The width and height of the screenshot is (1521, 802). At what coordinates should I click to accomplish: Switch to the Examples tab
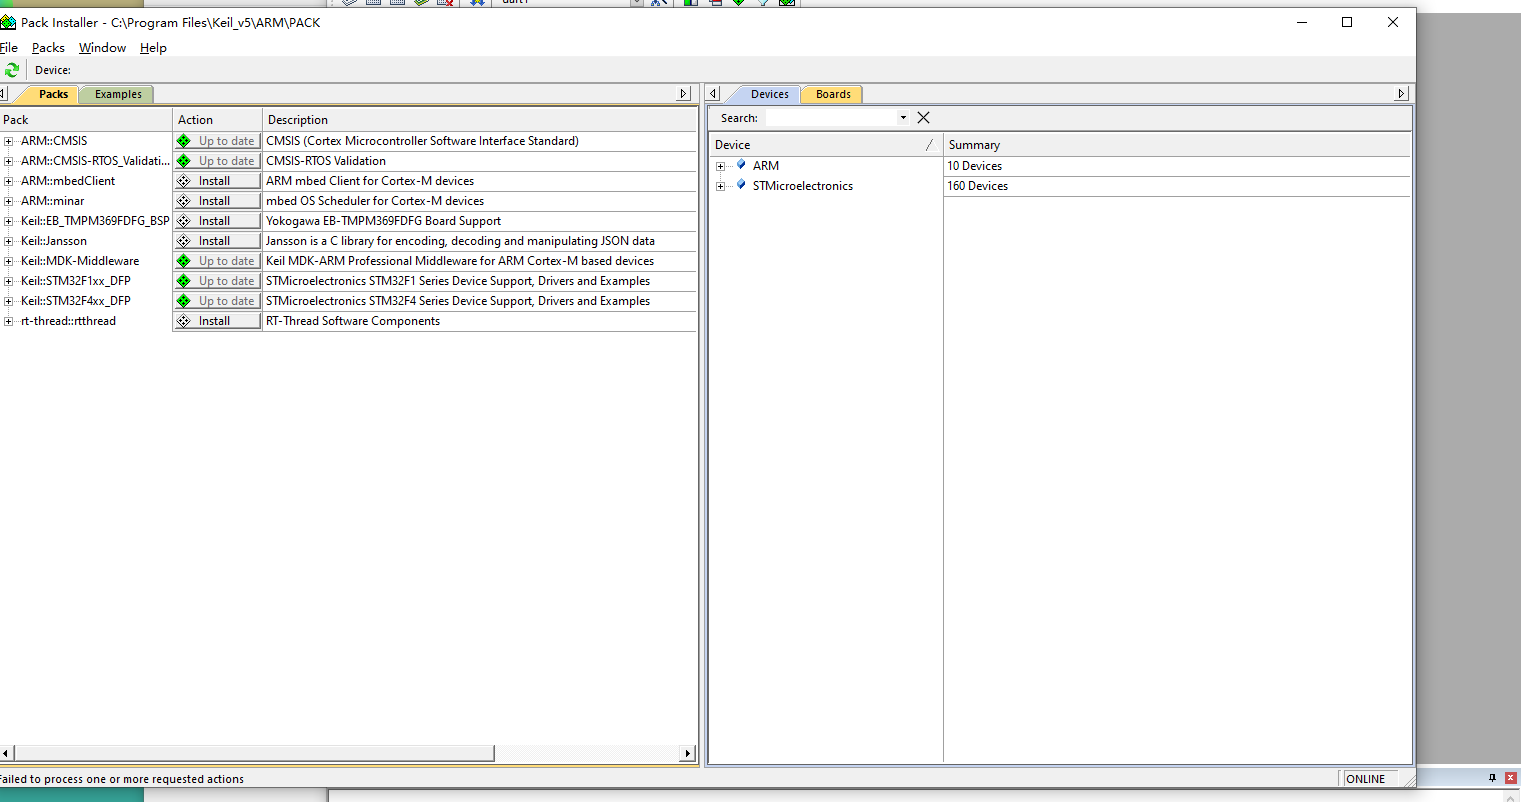point(118,94)
